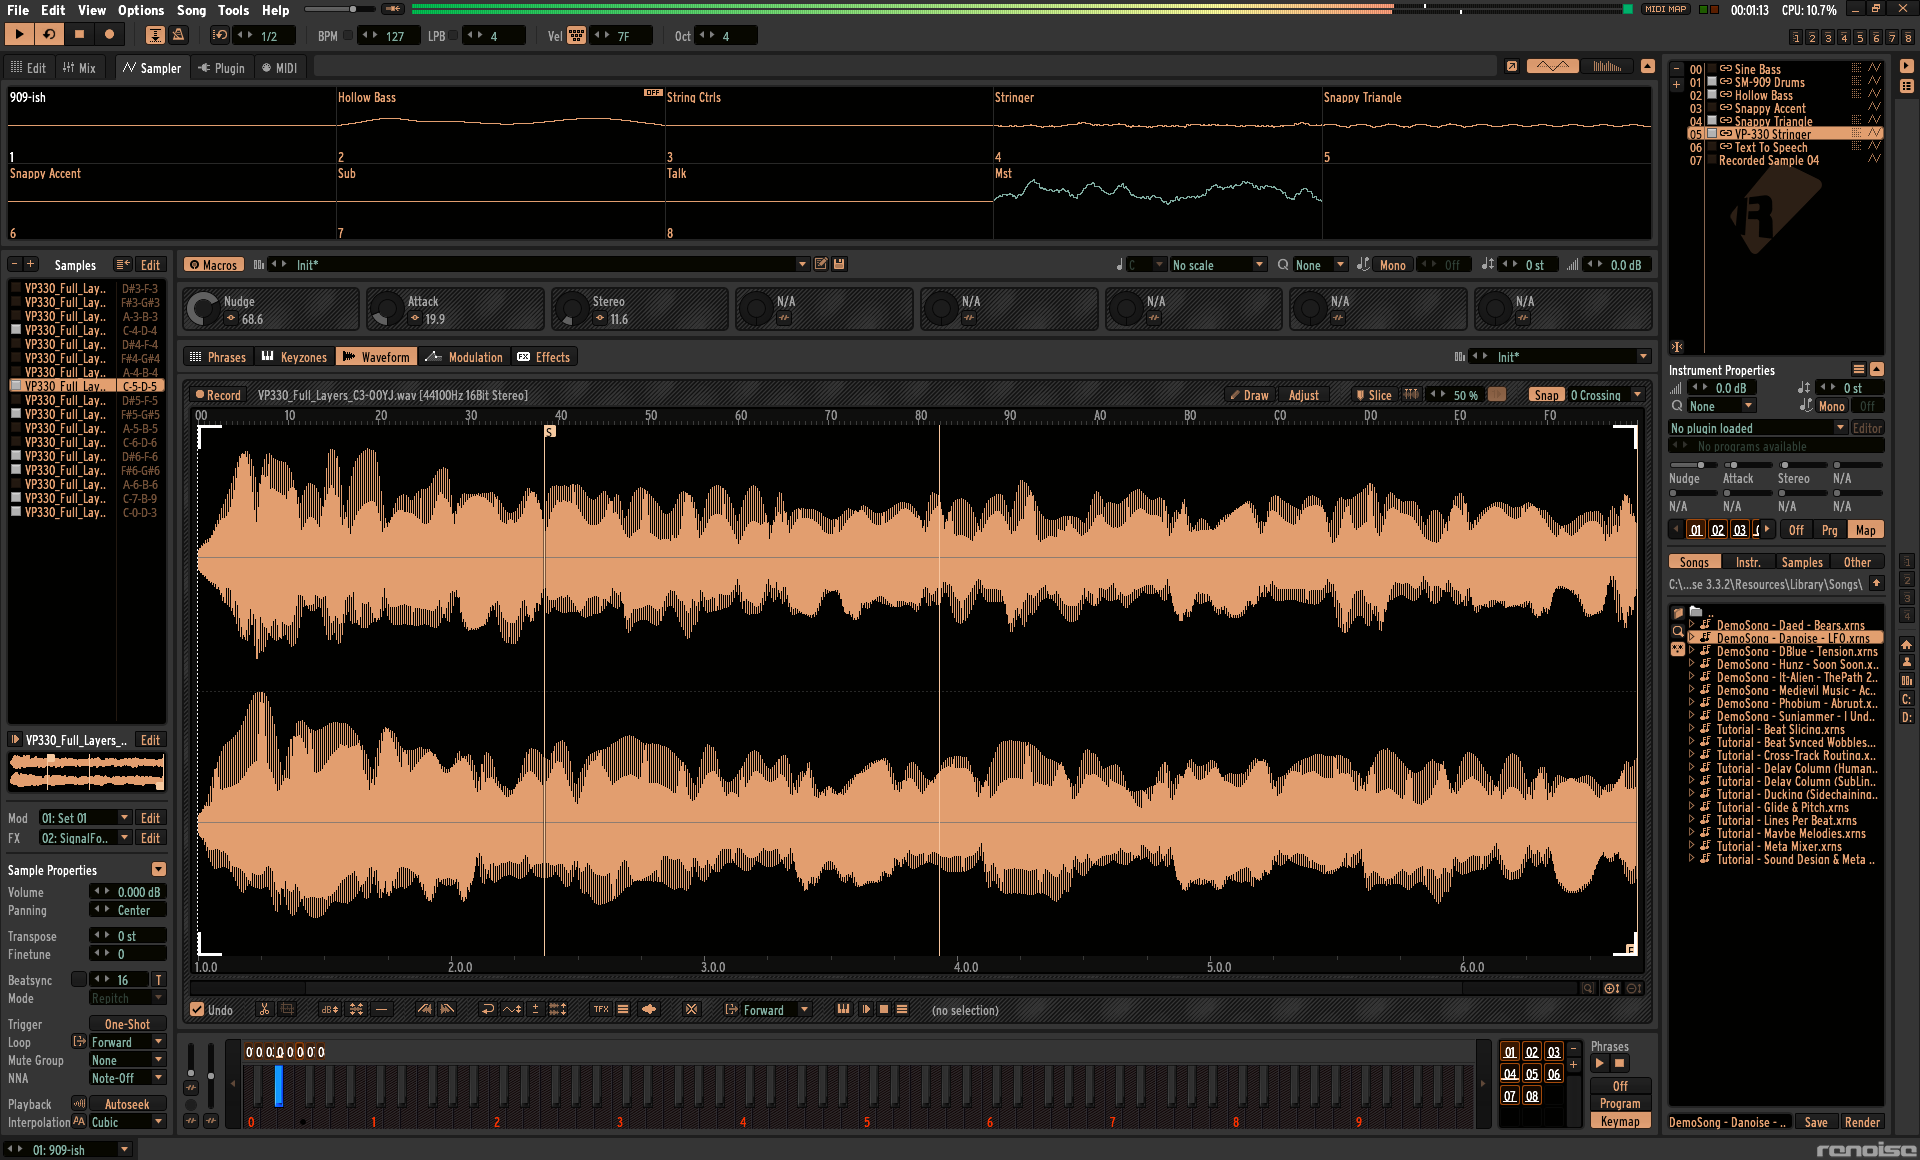Save the macro preset with the disk icon
The height and width of the screenshot is (1160, 1920).
click(x=840, y=264)
